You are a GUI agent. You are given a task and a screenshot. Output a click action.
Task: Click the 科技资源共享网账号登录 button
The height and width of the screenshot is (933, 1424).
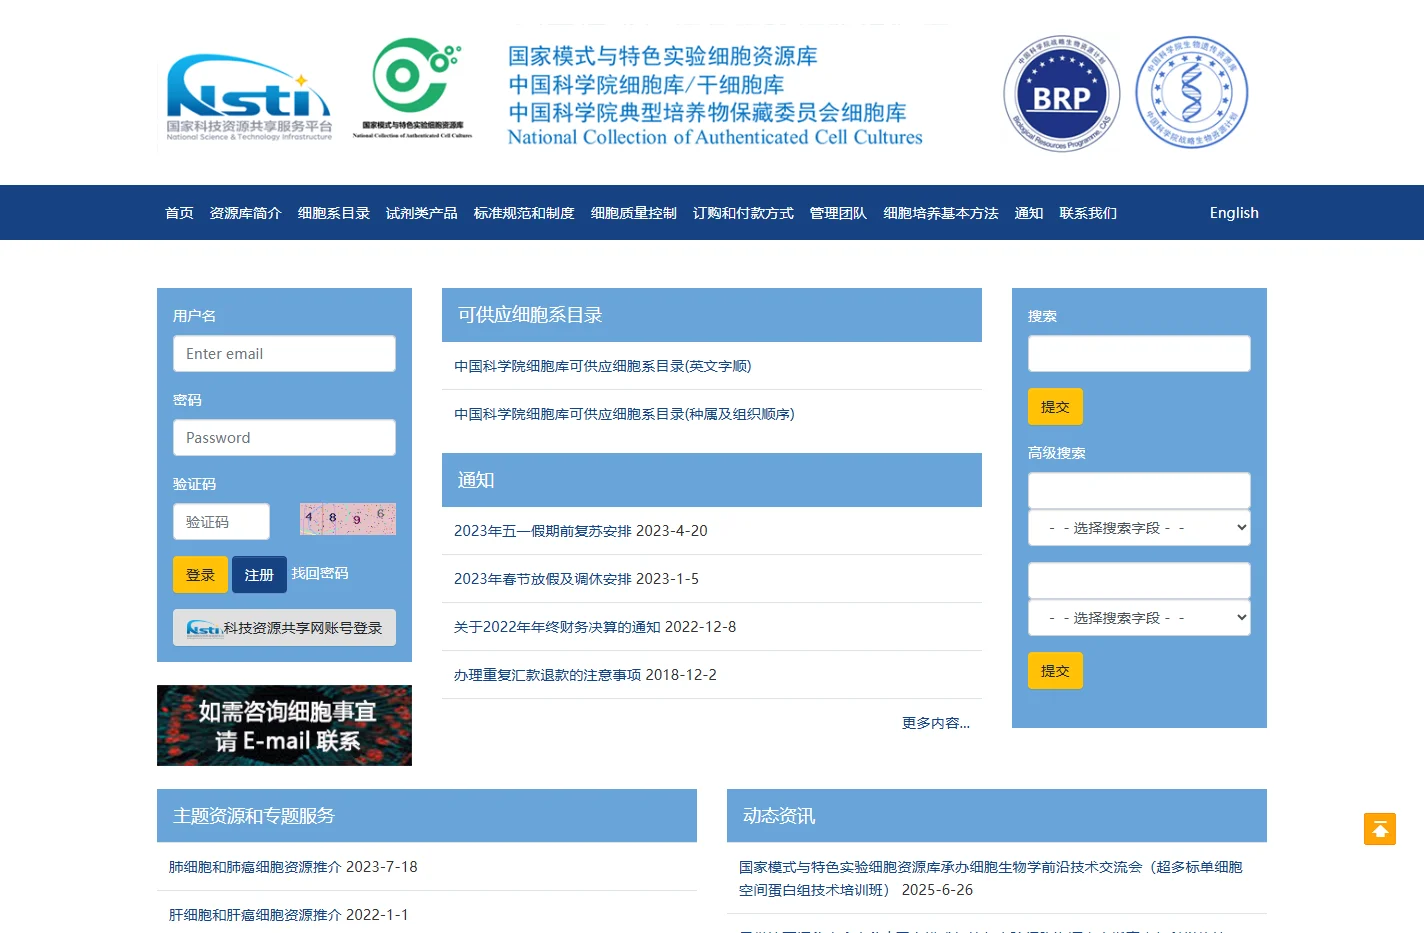[284, 628]
